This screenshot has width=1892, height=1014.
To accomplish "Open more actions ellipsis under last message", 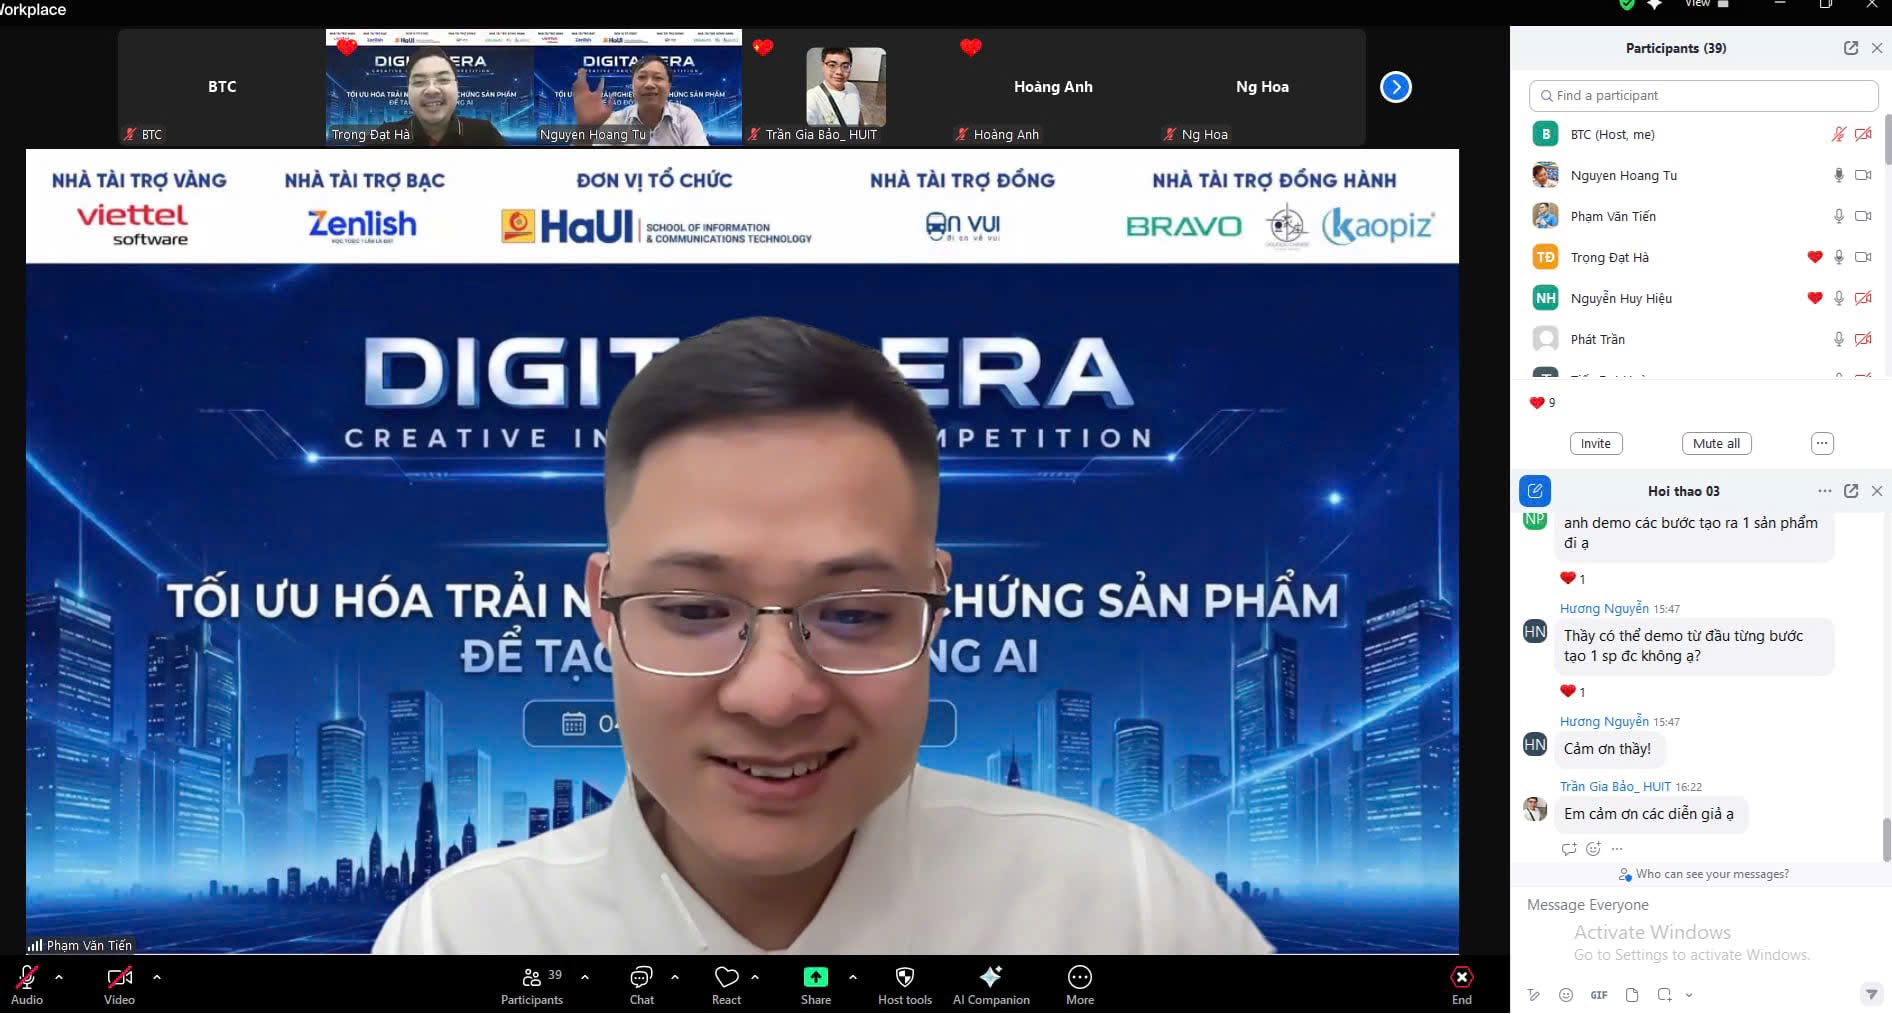I will pyautogui.click(x=1617, y=849).
